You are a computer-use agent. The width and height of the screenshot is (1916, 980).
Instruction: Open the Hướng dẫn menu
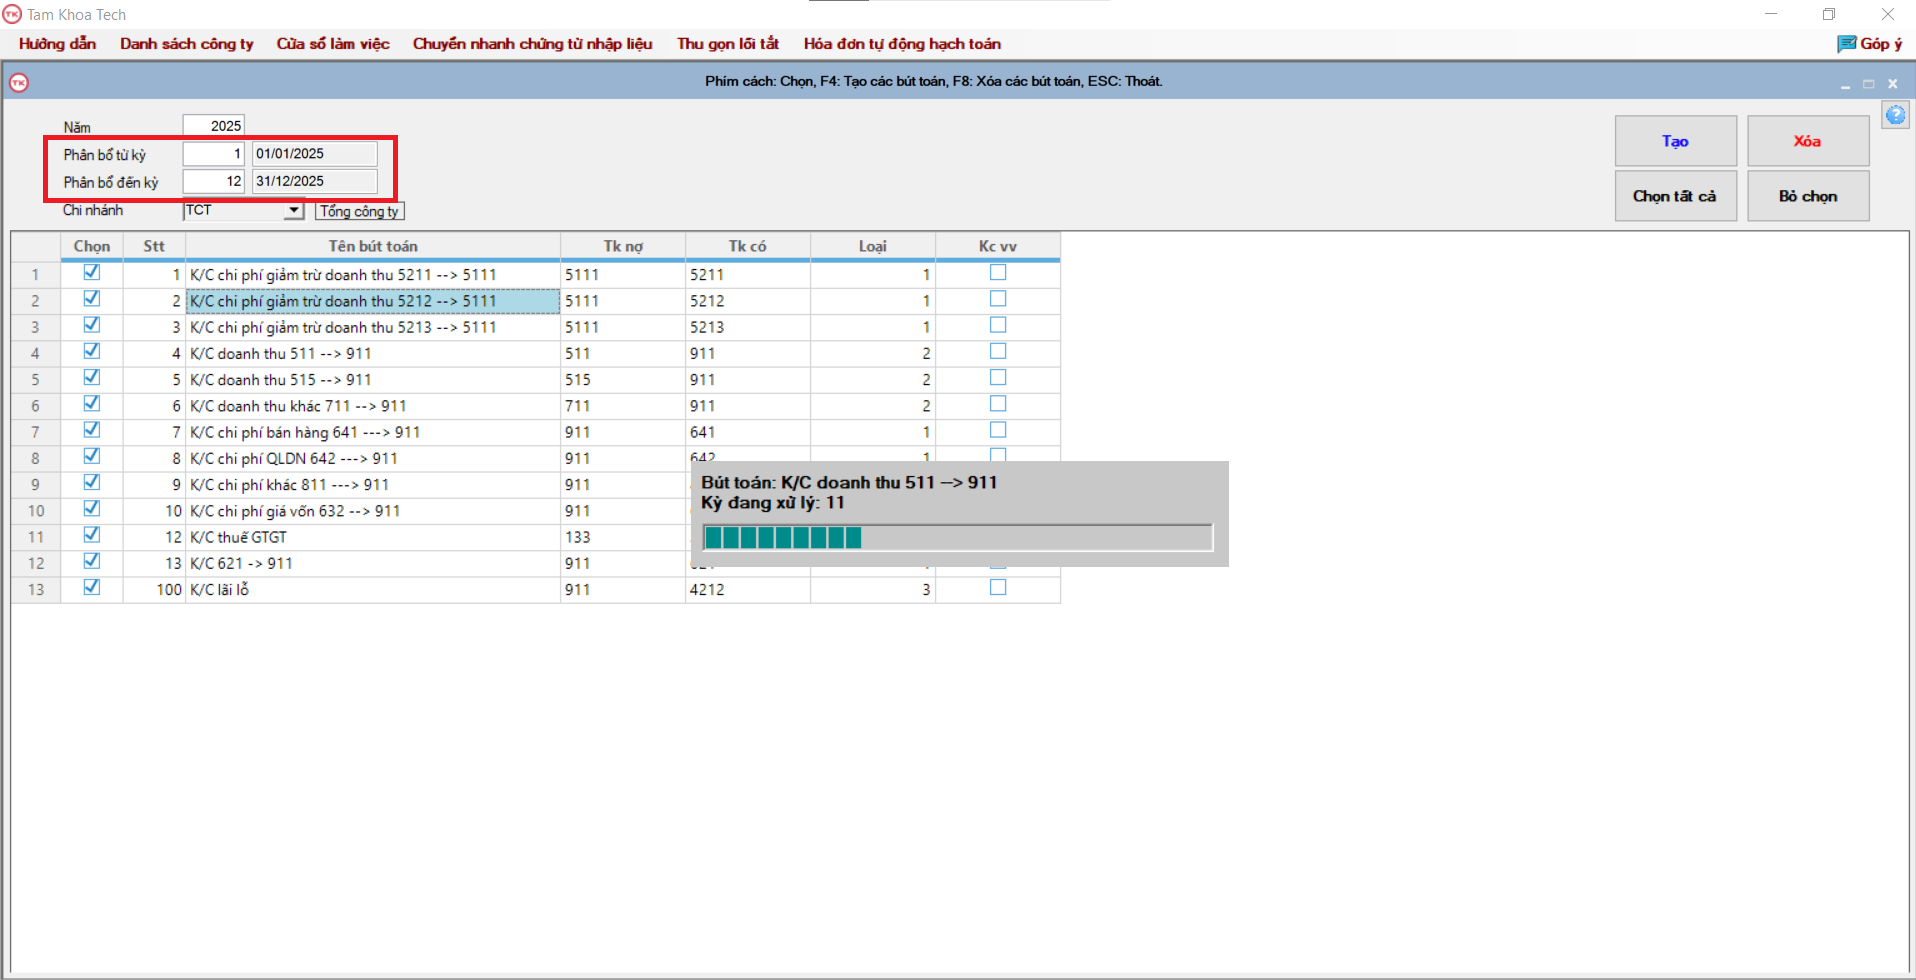57,44
